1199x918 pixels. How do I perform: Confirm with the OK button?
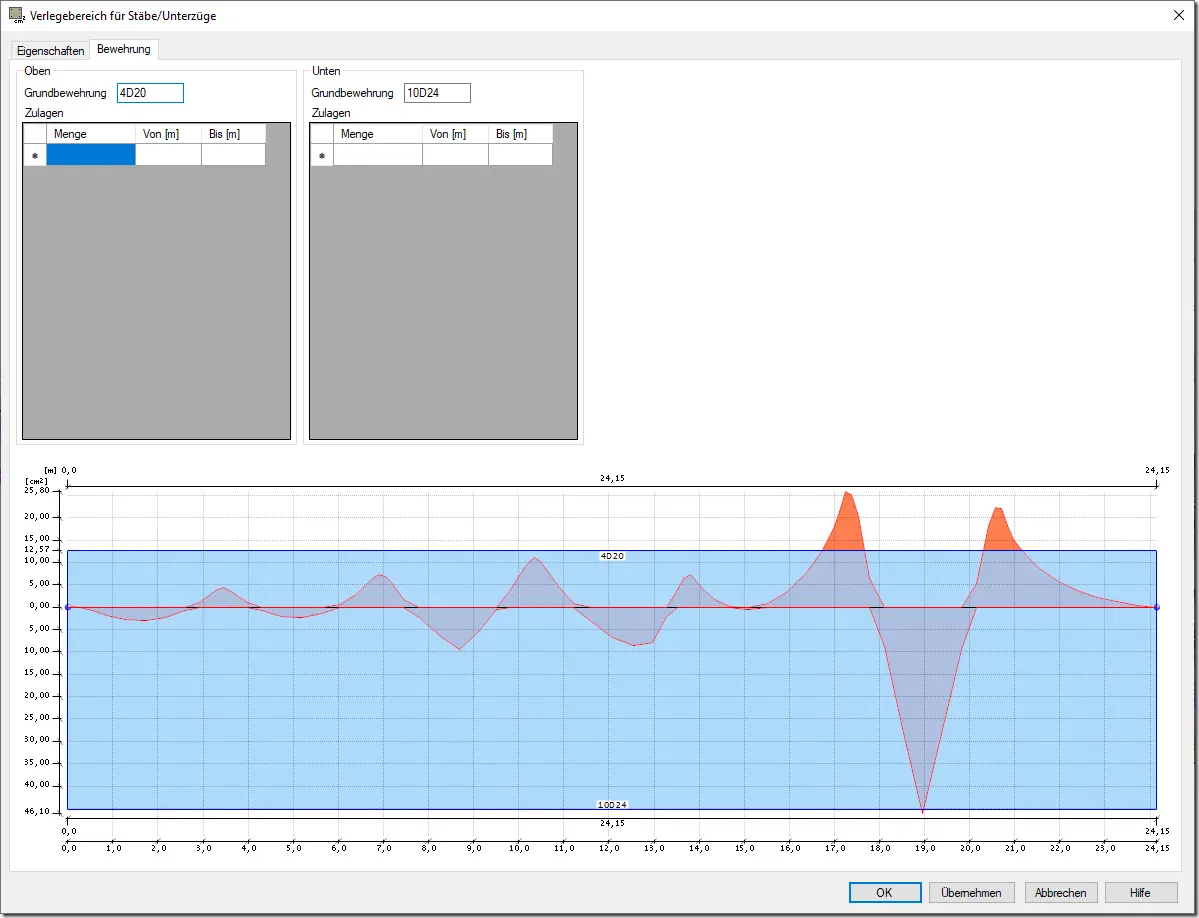pyautogui.click(x=885, y=892)
